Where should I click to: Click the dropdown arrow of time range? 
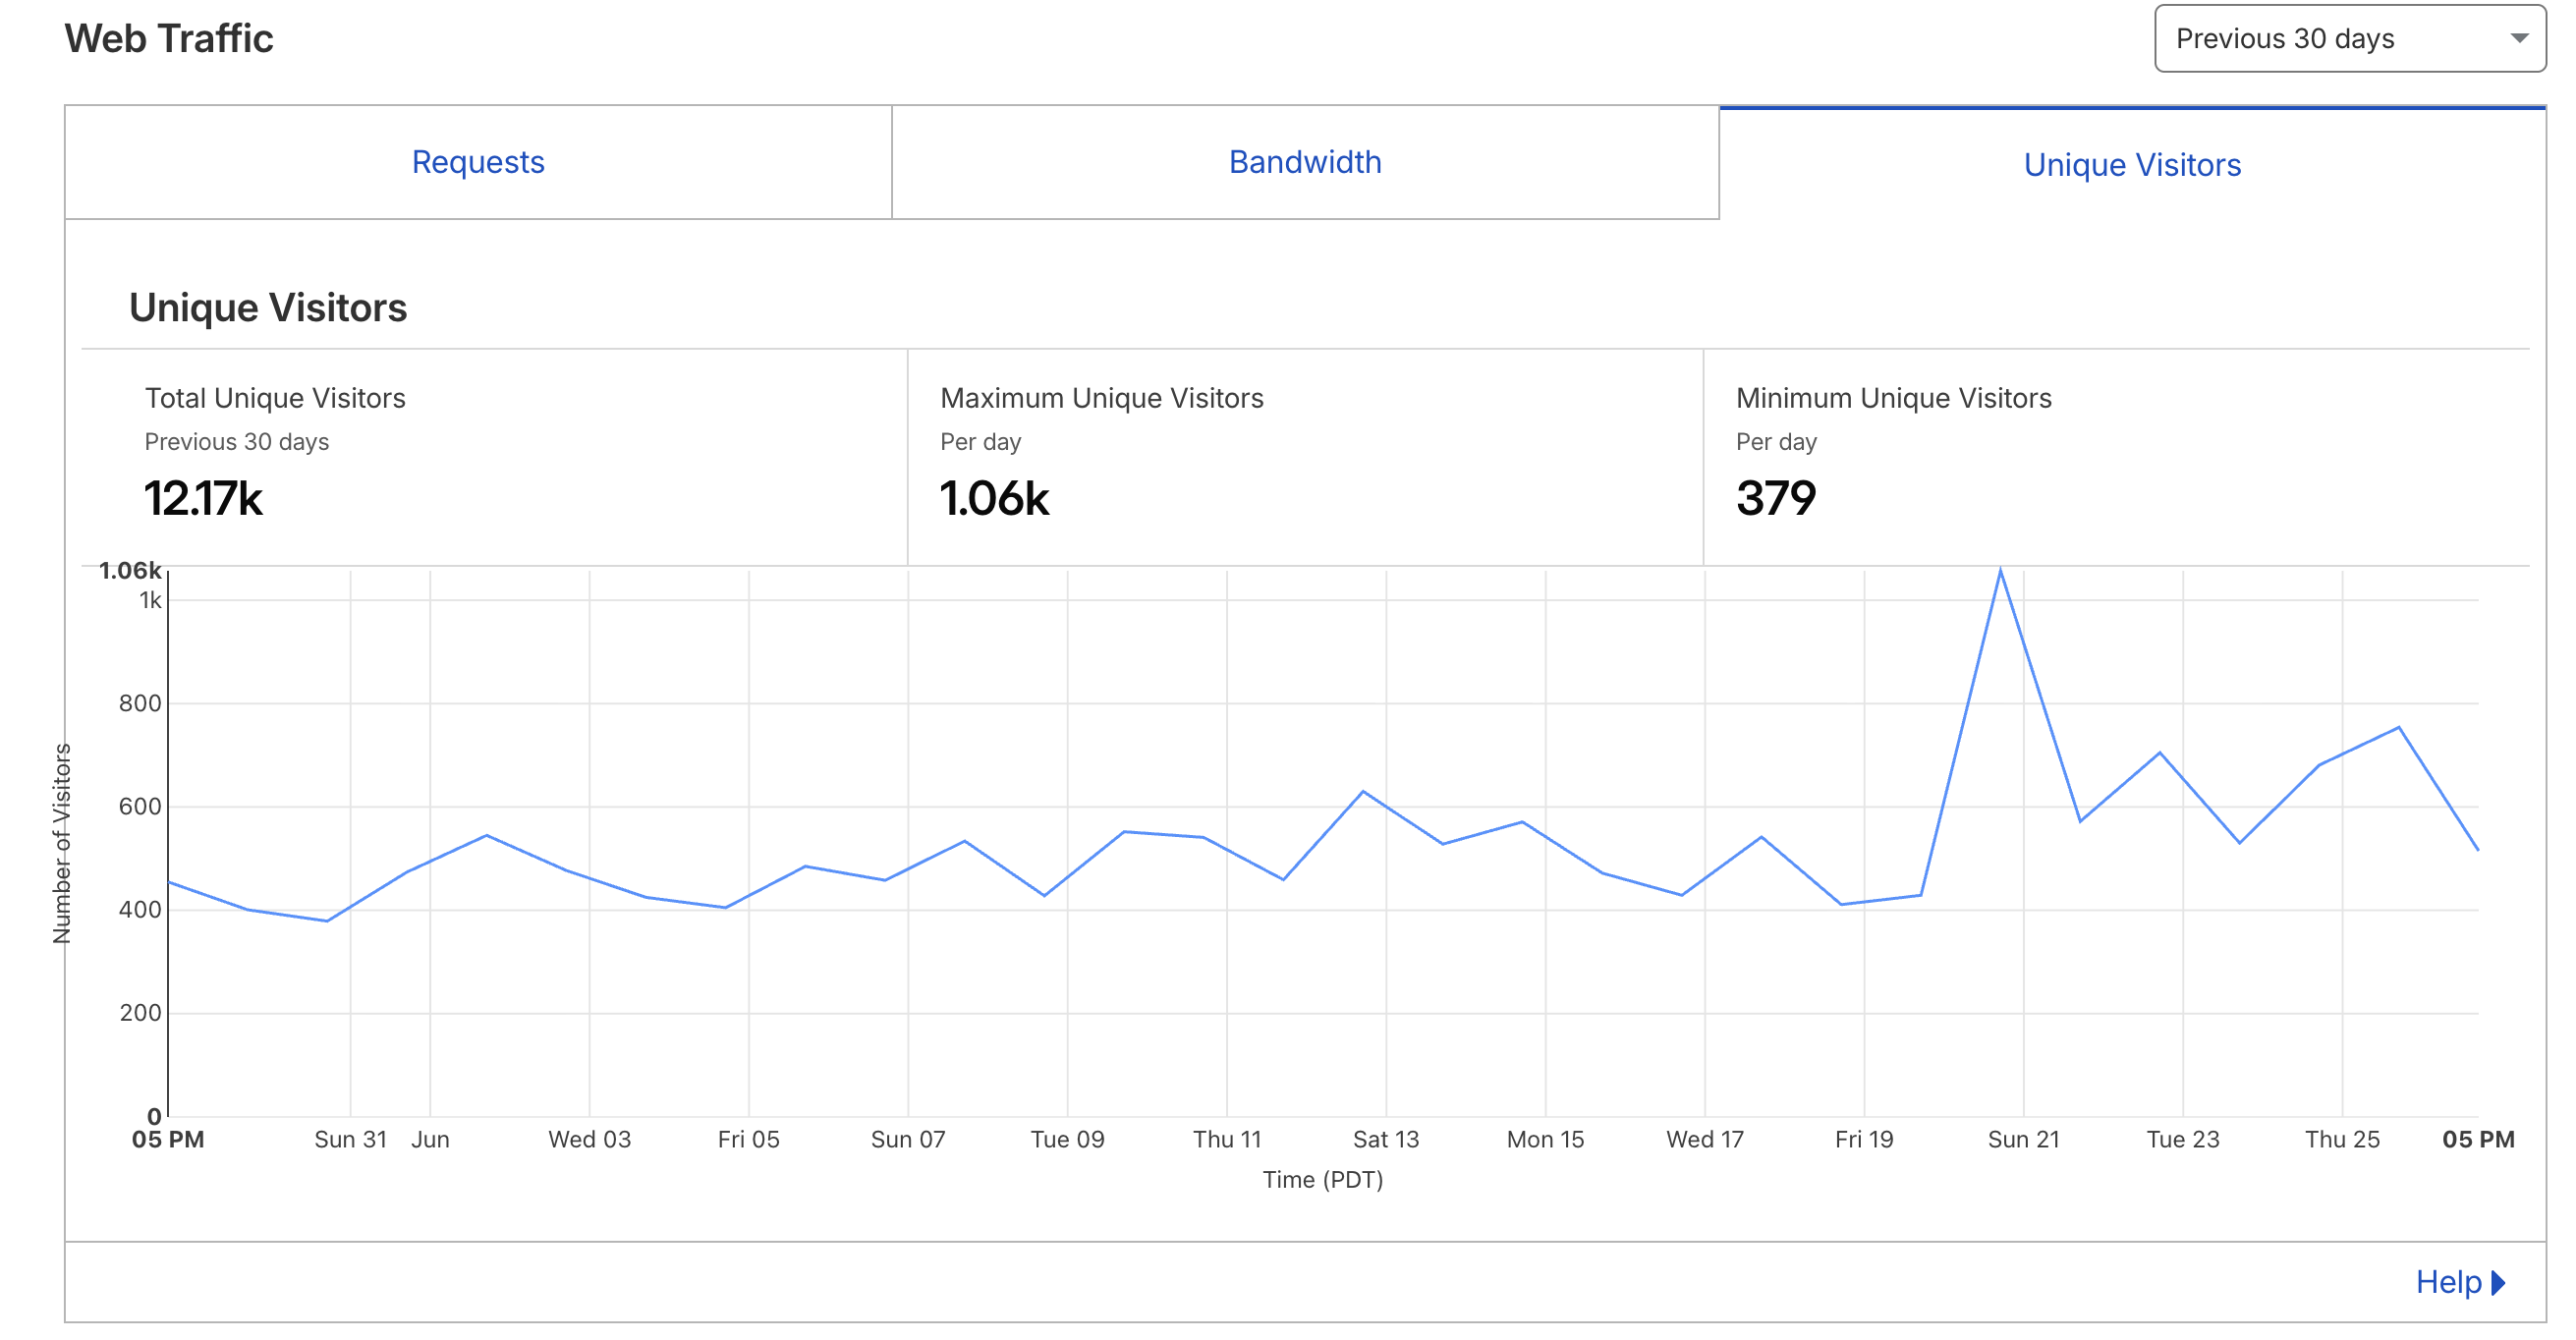pos(2519,38)
